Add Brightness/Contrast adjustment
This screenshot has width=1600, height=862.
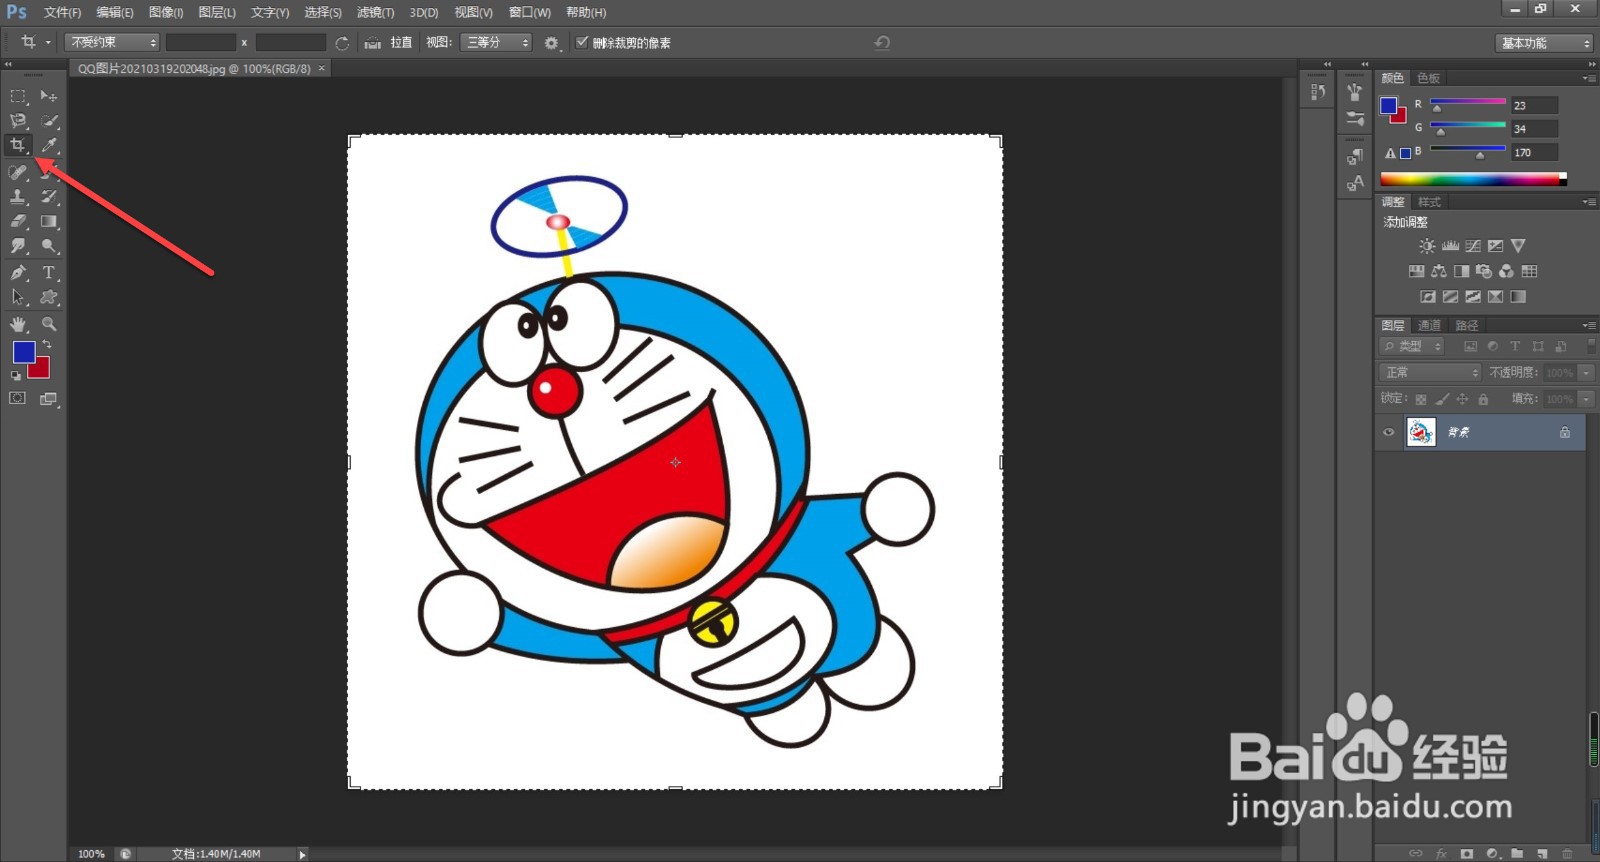(x=1427, y=246)
